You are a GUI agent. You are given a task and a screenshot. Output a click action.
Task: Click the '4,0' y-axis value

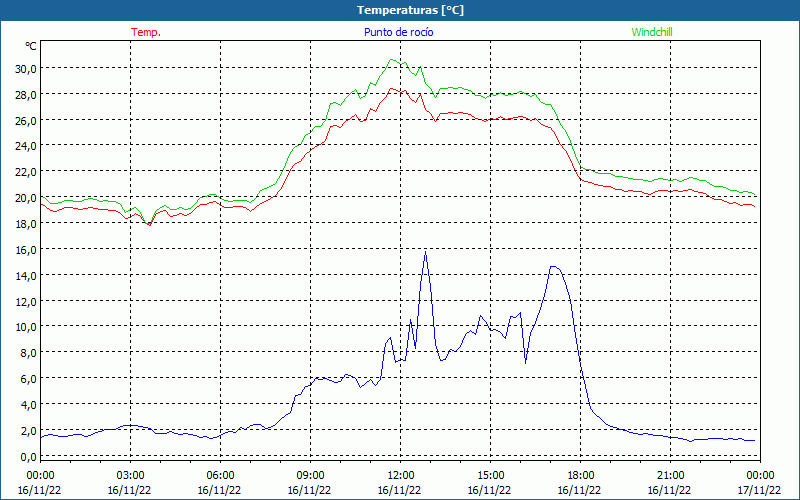point(28,405)
